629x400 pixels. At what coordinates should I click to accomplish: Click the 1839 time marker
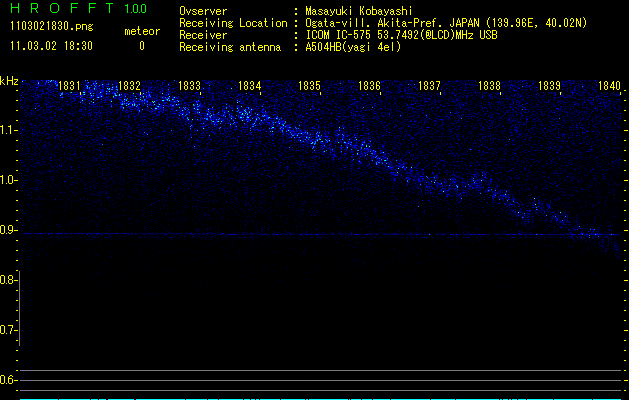coord(549,86)
